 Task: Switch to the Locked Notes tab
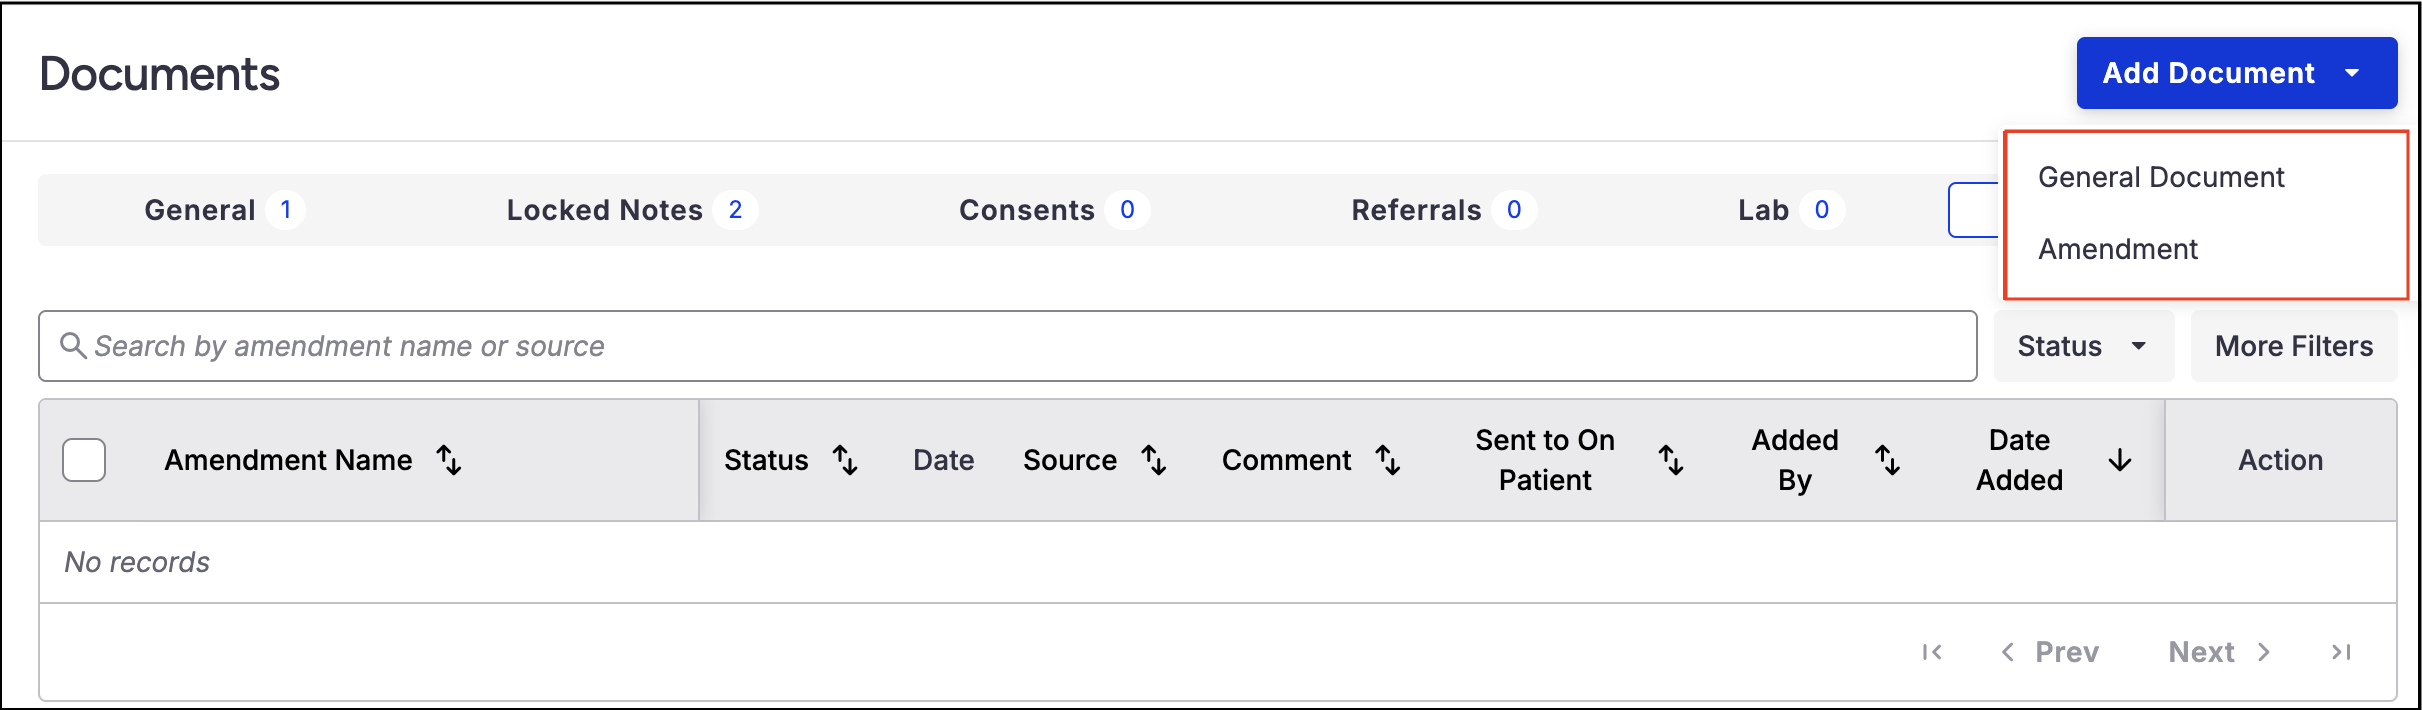[x=631, y=210]
